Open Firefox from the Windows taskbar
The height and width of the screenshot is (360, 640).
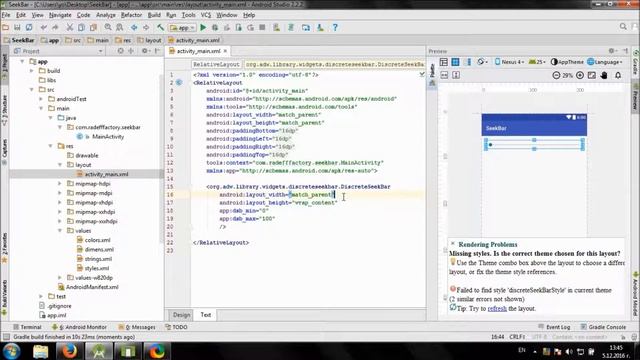click(69, 351)
